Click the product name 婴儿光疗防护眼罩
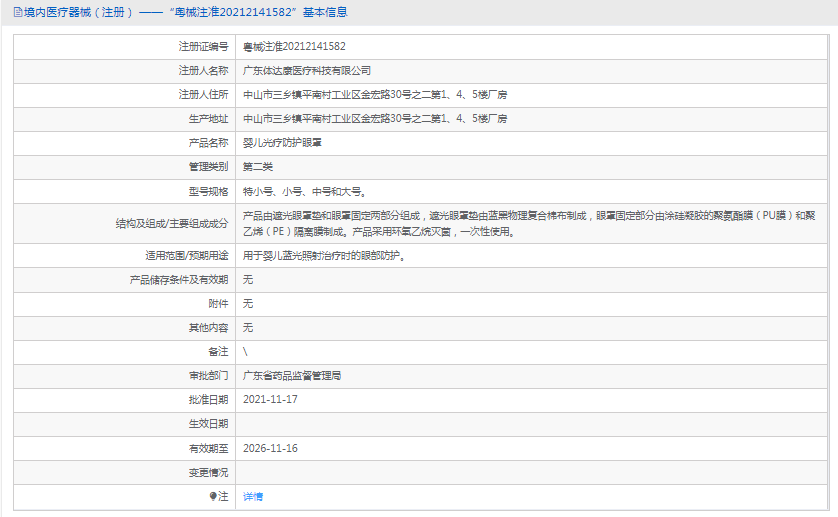Viewport: 838px width, 517px height. coord(282,143)
